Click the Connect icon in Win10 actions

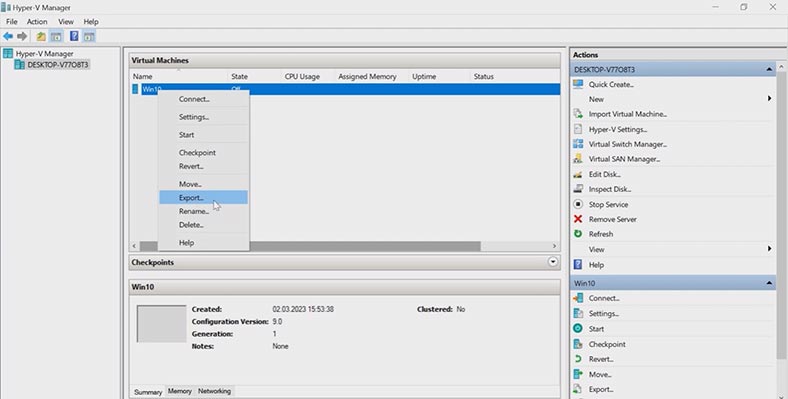(578, 297)
